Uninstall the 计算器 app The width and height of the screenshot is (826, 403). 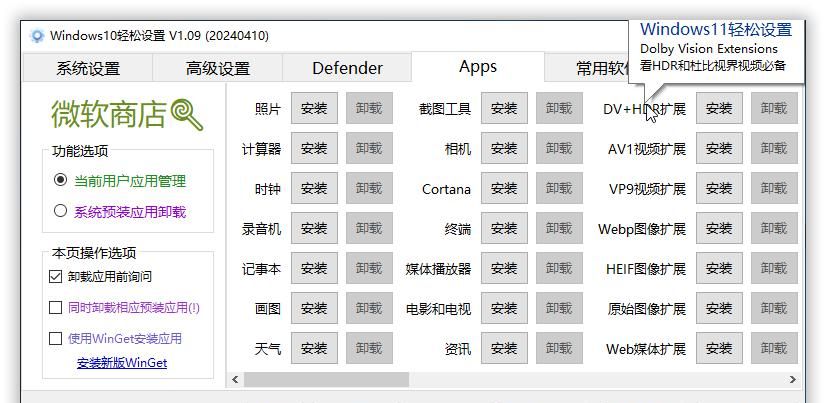[x=369, y=149]
